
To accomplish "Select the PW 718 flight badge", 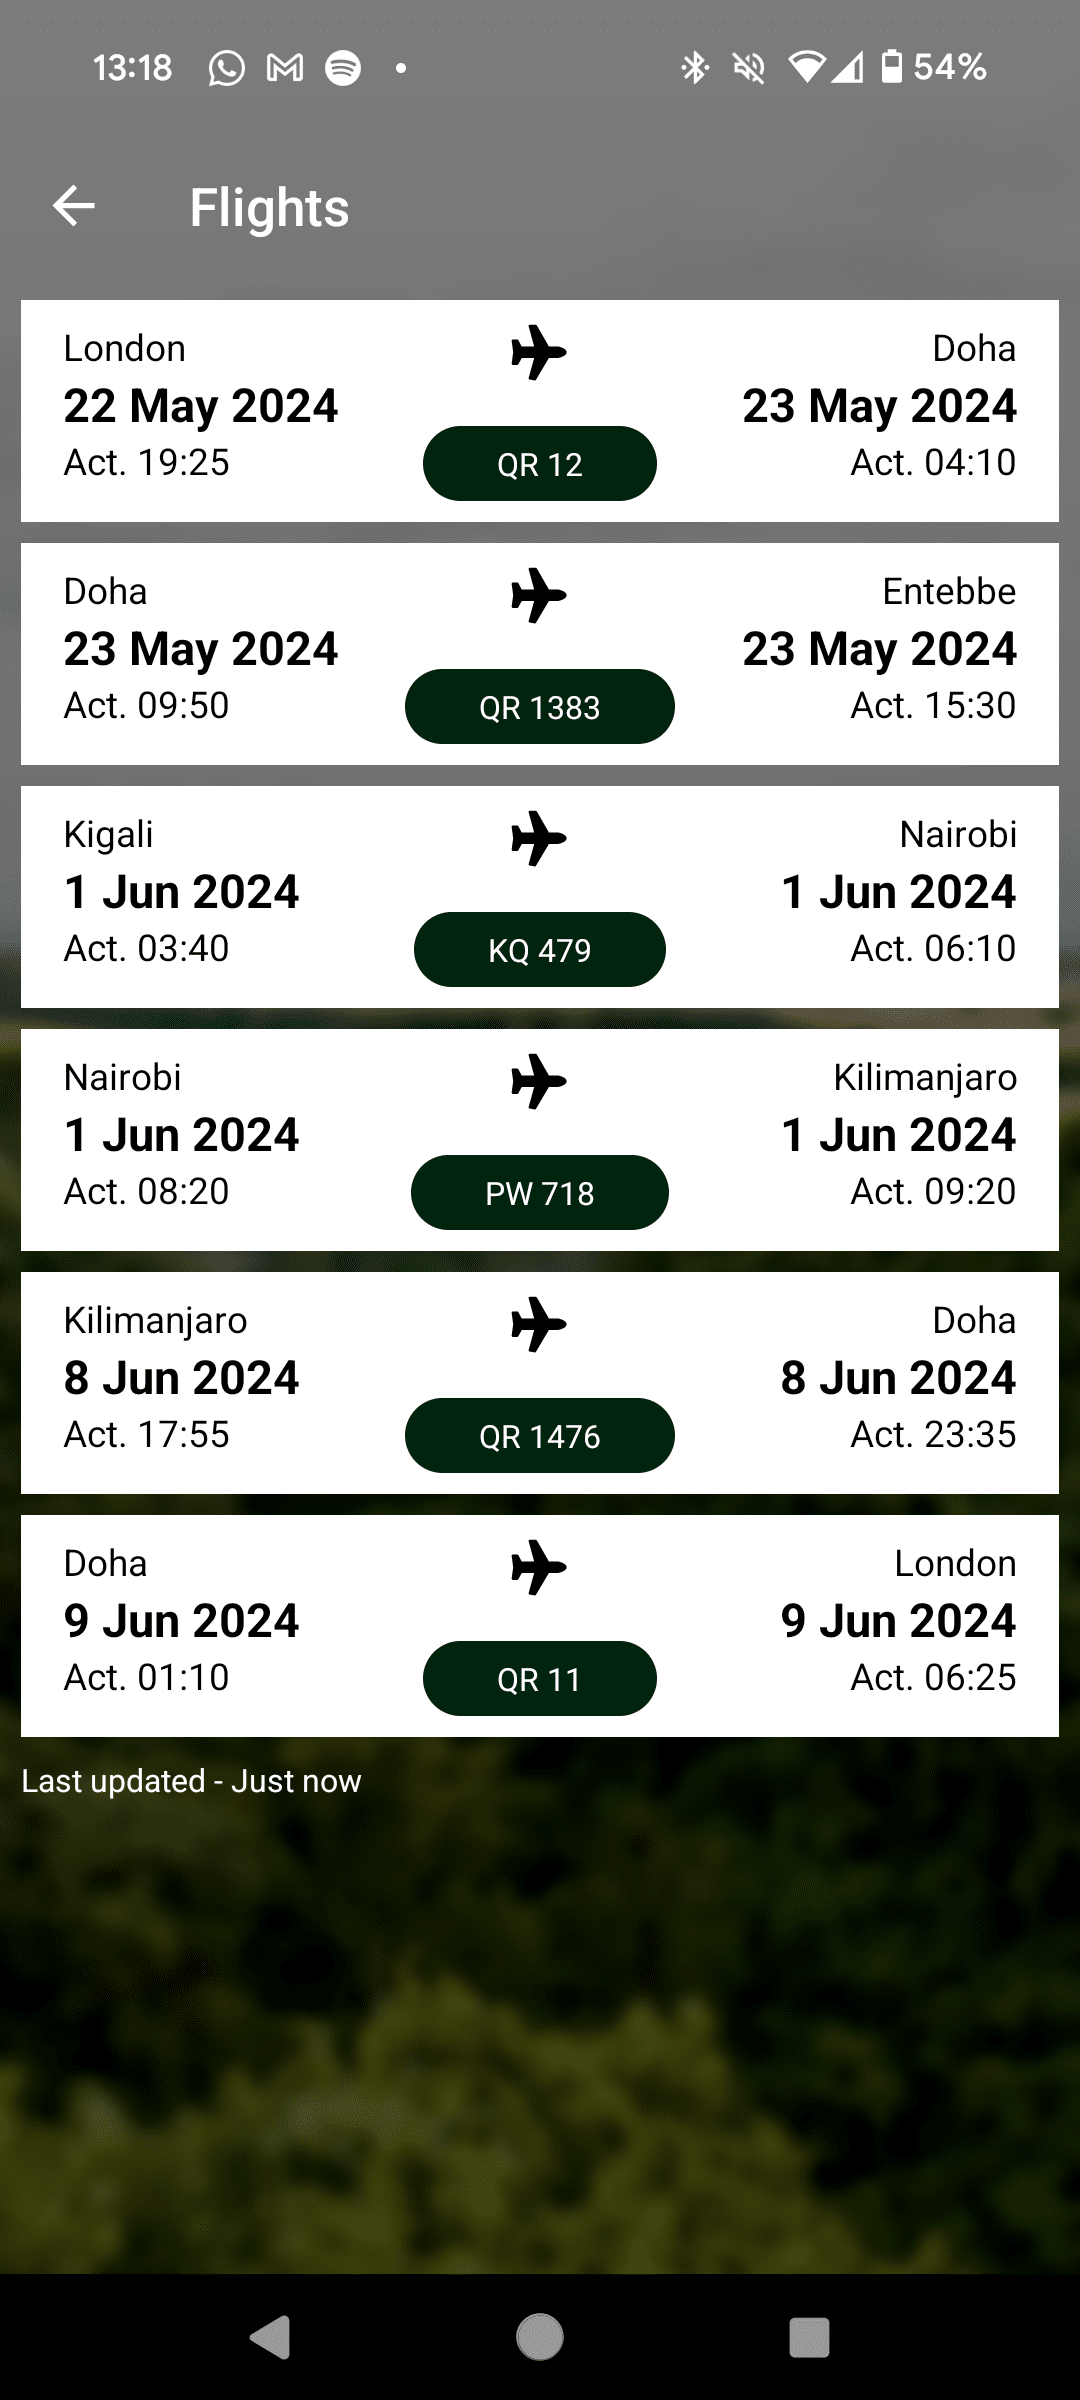I will tap(540, 1193).
